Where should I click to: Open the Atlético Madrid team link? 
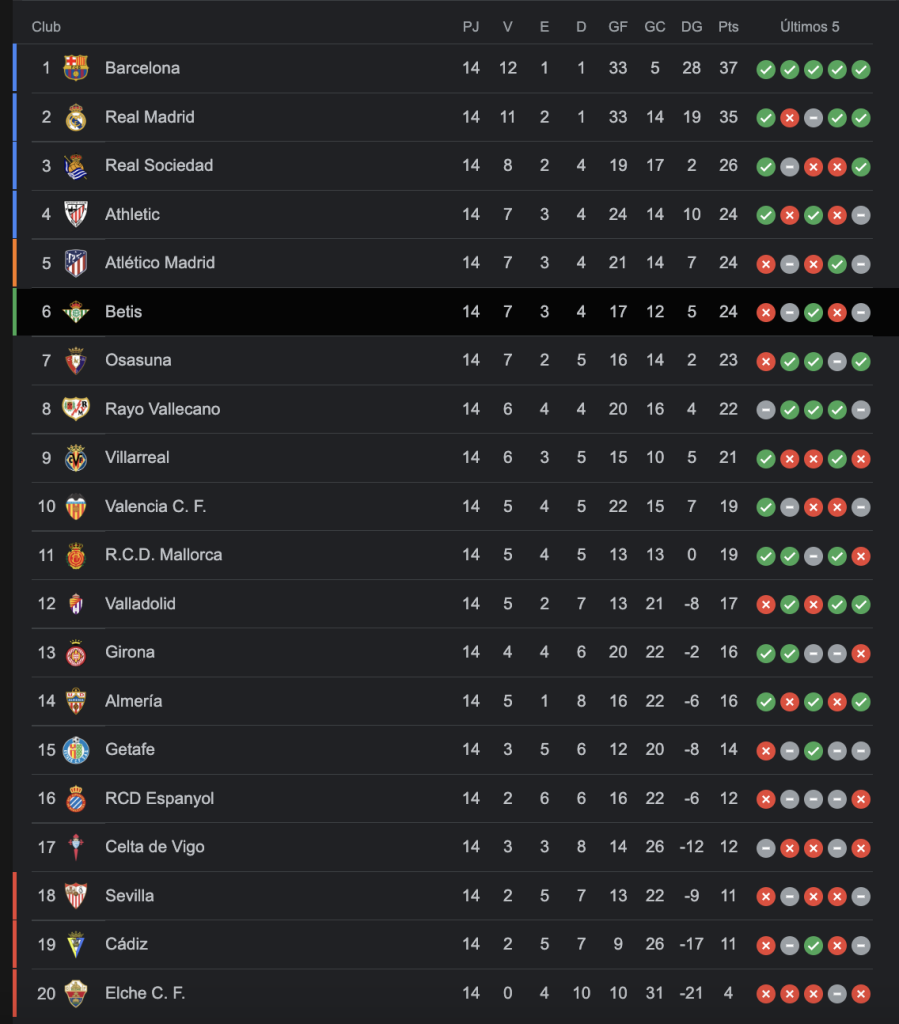click(160, 263)
